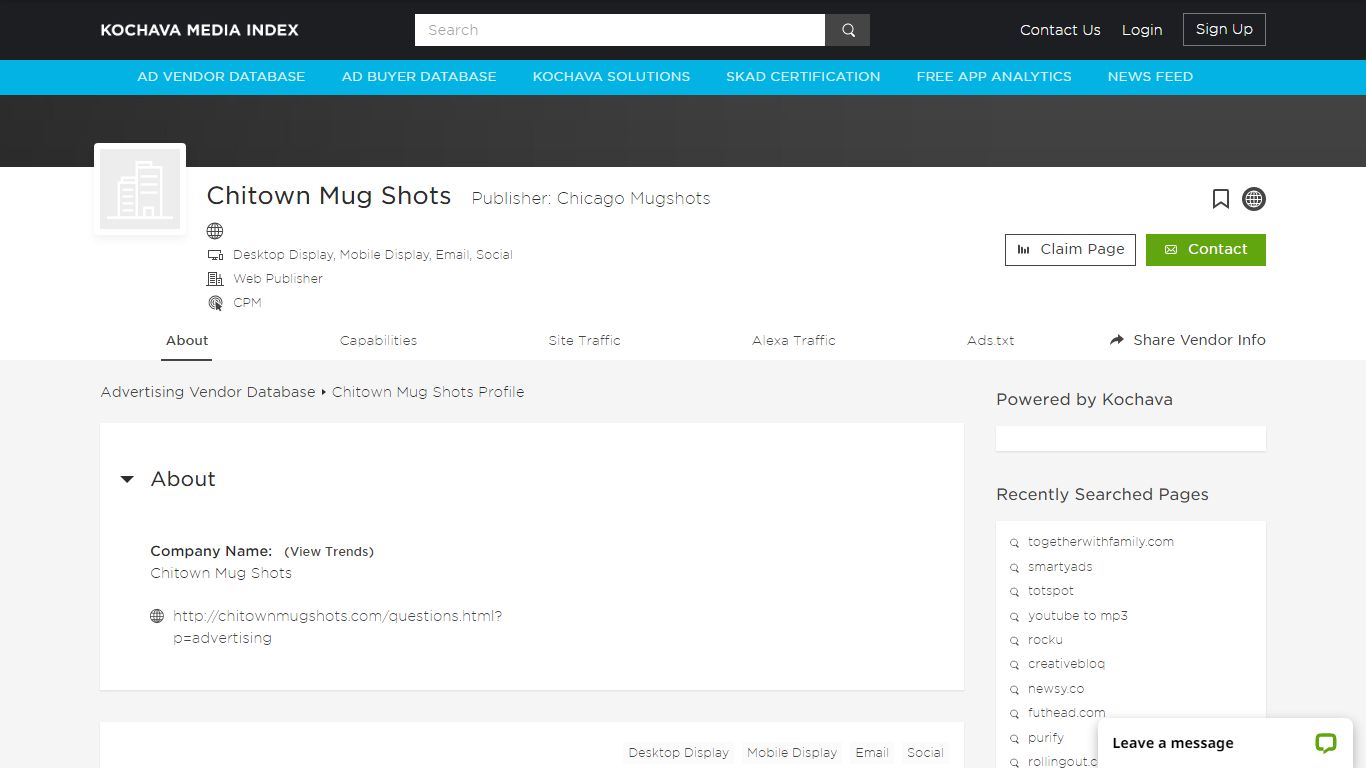This screenshot has height=768, width=1366.
Task: Open Free App Analytics
Action: pos(994,76)
